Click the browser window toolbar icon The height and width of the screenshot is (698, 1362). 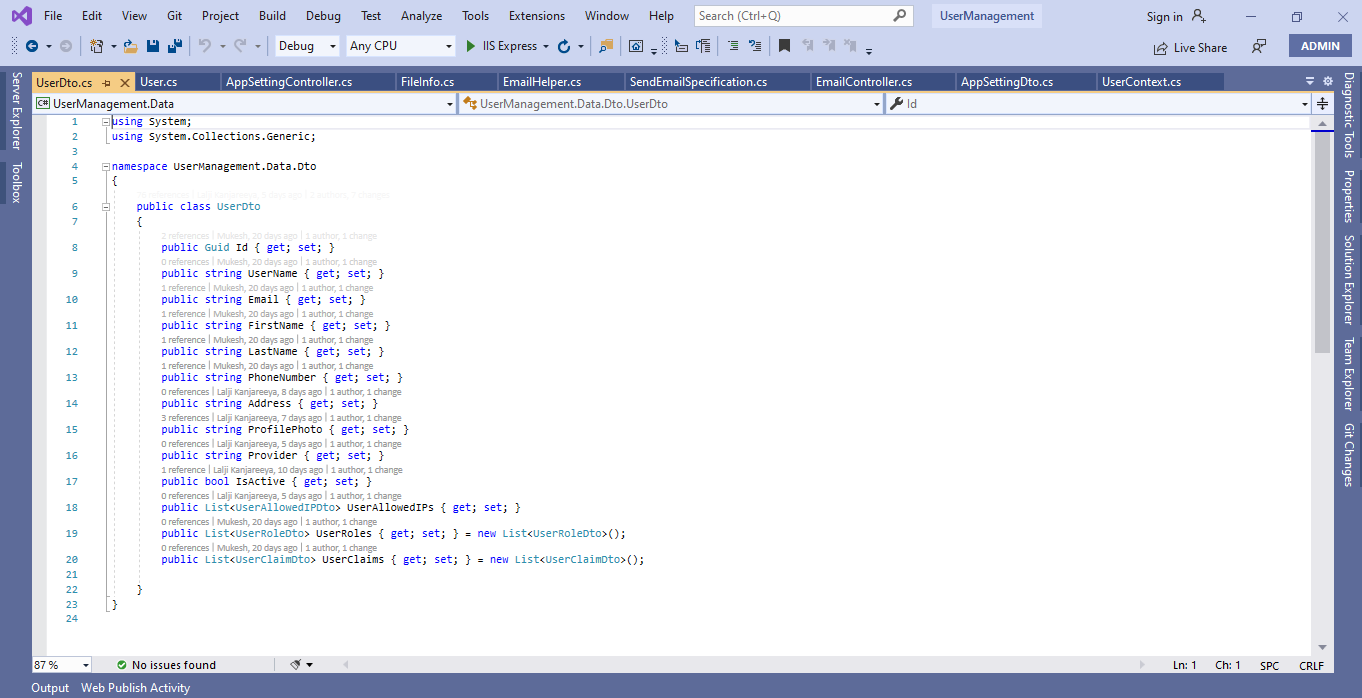click(636, 46)
